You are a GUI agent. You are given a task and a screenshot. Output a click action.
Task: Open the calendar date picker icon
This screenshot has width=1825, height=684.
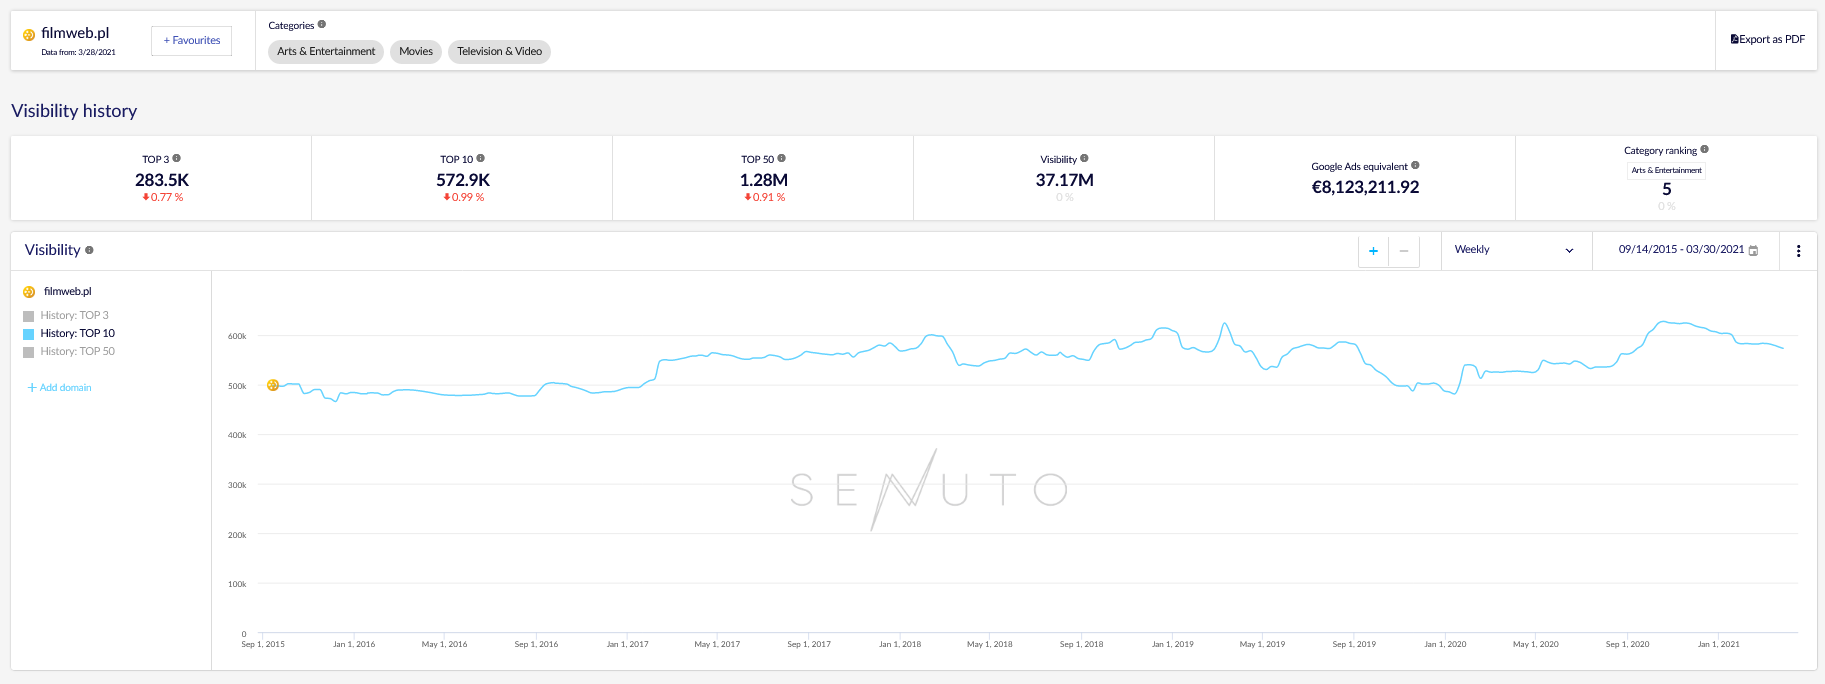pyautogui.click(x=1753, y=251)
